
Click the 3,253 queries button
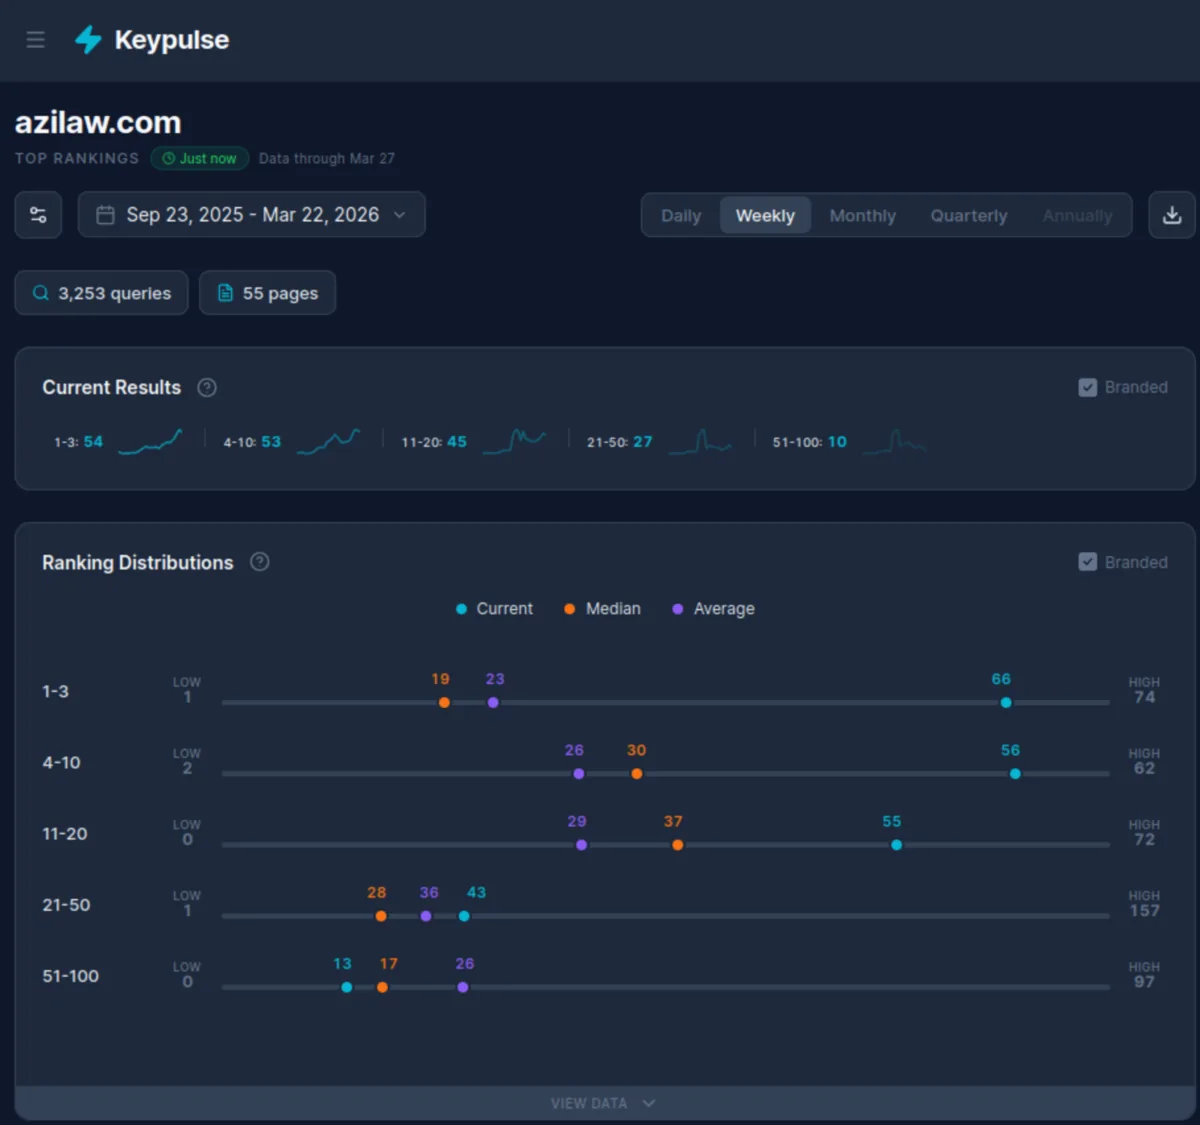100,292
